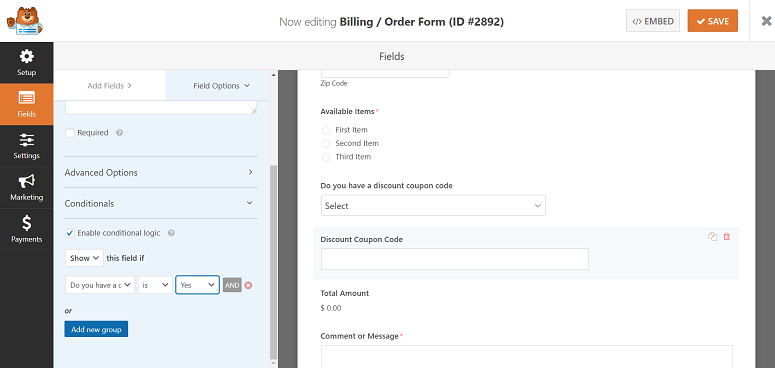Delete the Discount Coupon Code field

click(x=727, y=237)
